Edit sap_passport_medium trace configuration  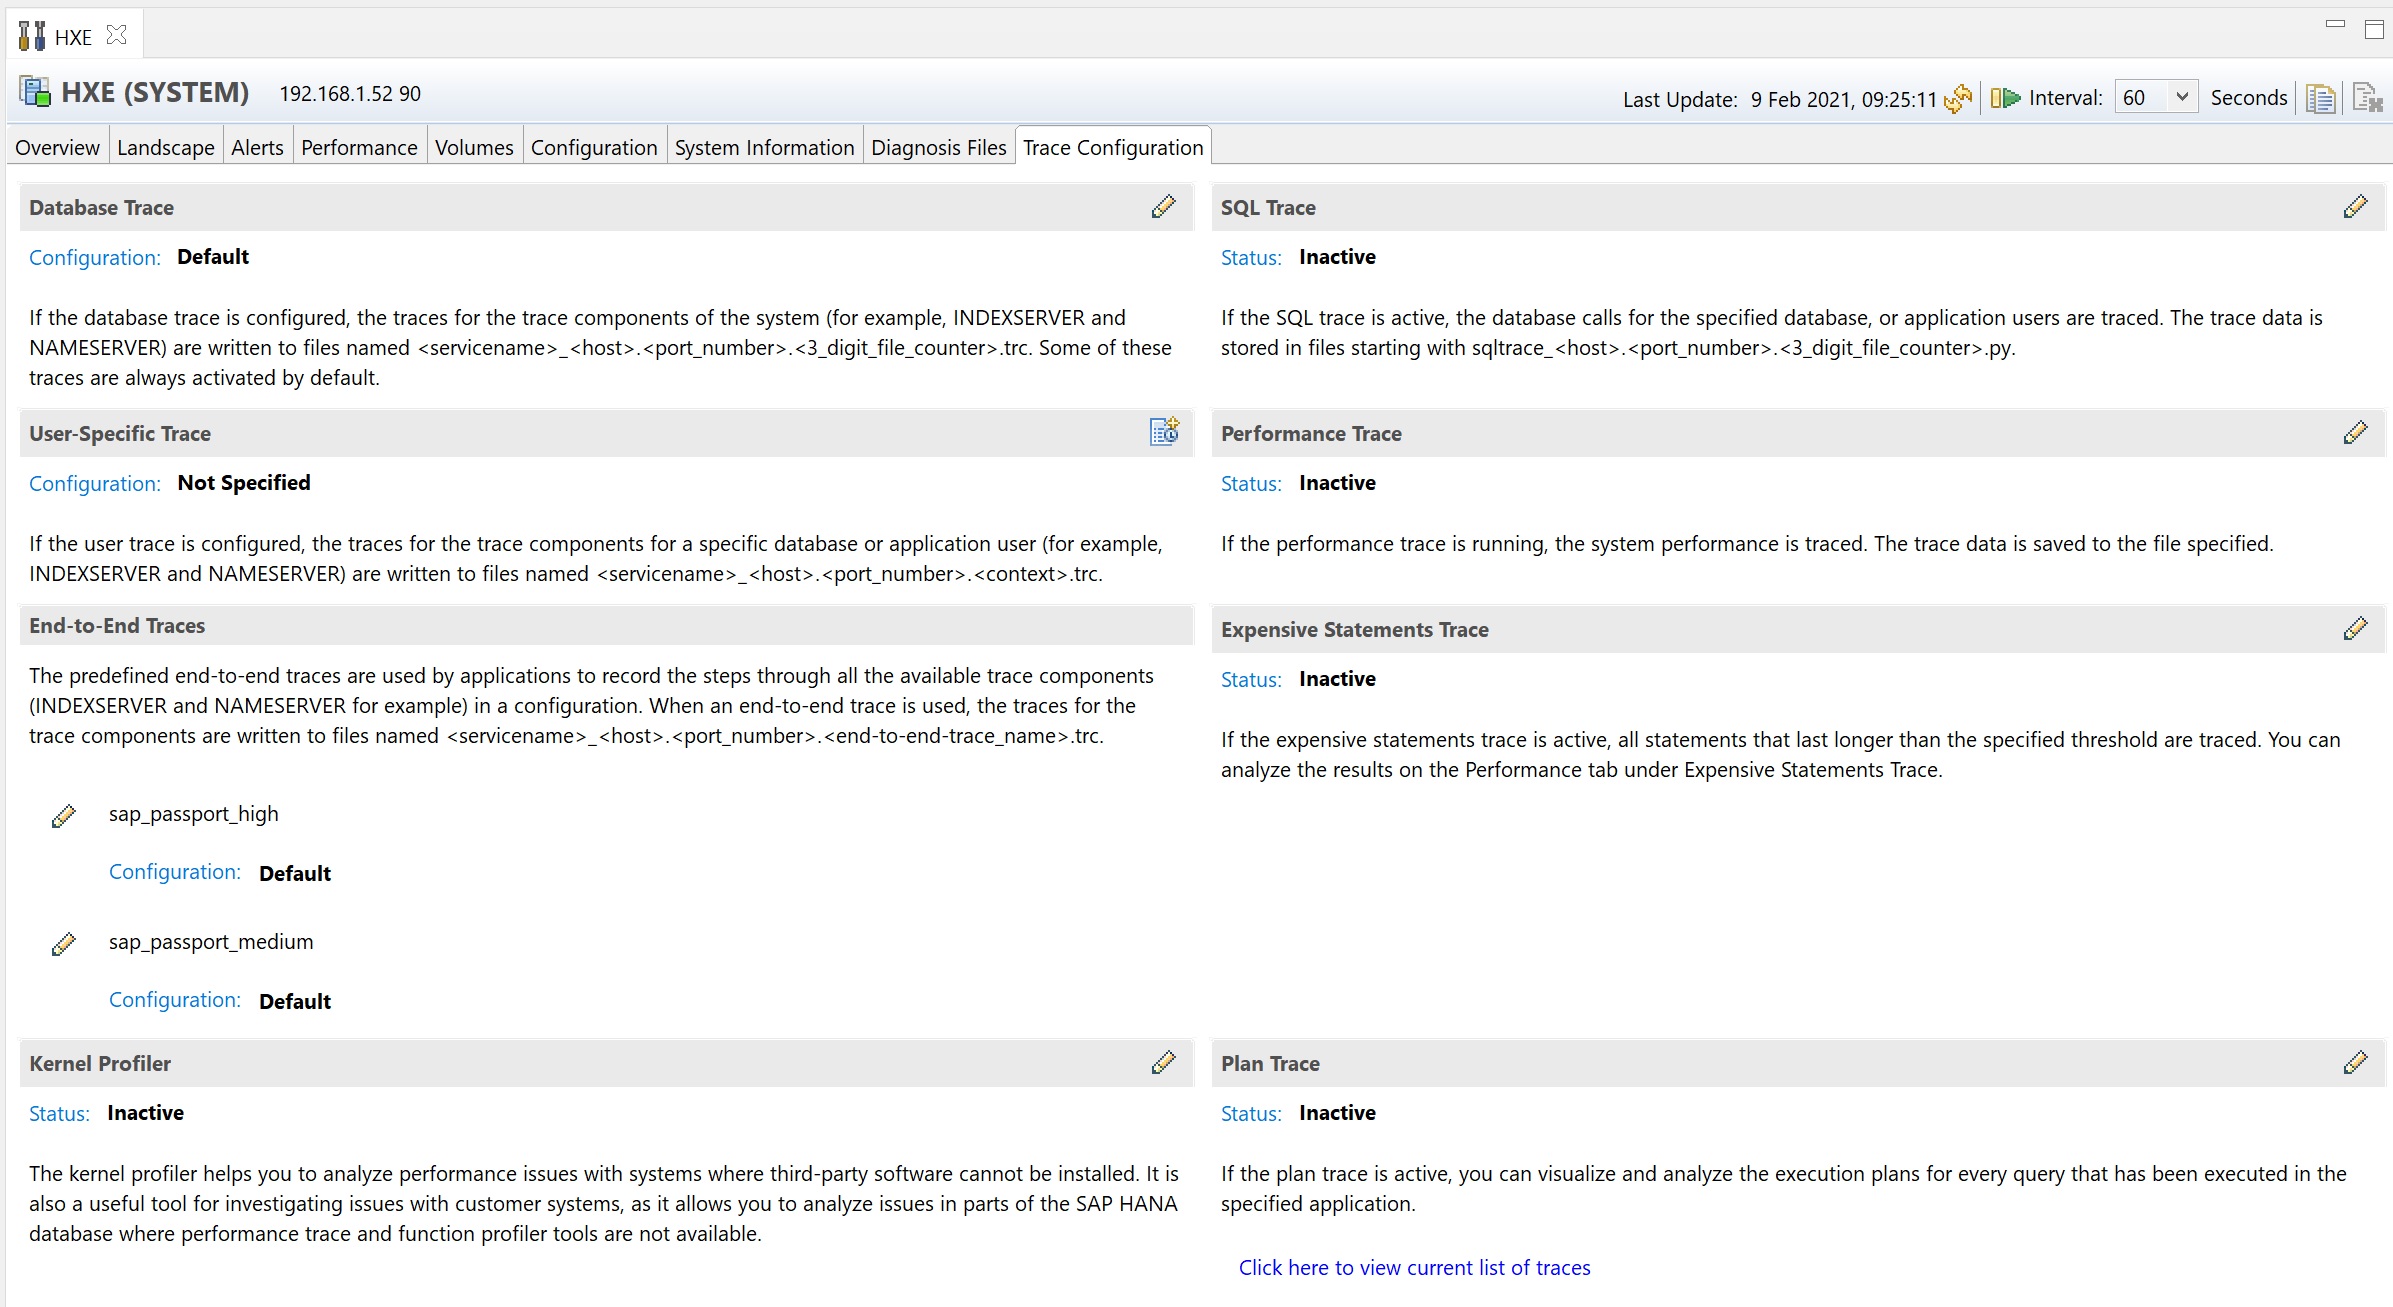click(x=64, y=944)
